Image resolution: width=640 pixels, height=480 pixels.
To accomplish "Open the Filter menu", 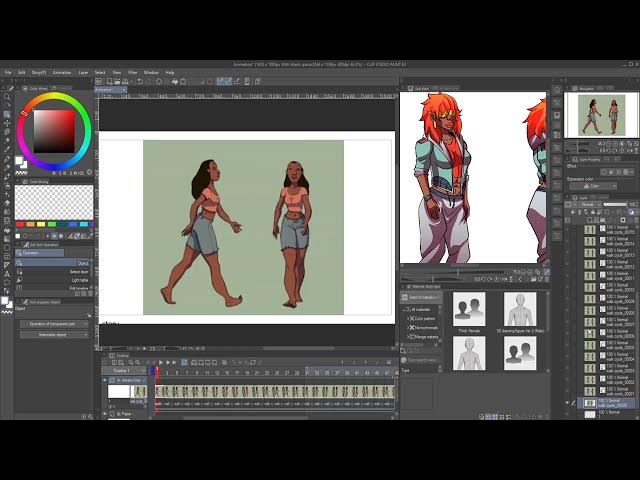I will 132,73.
